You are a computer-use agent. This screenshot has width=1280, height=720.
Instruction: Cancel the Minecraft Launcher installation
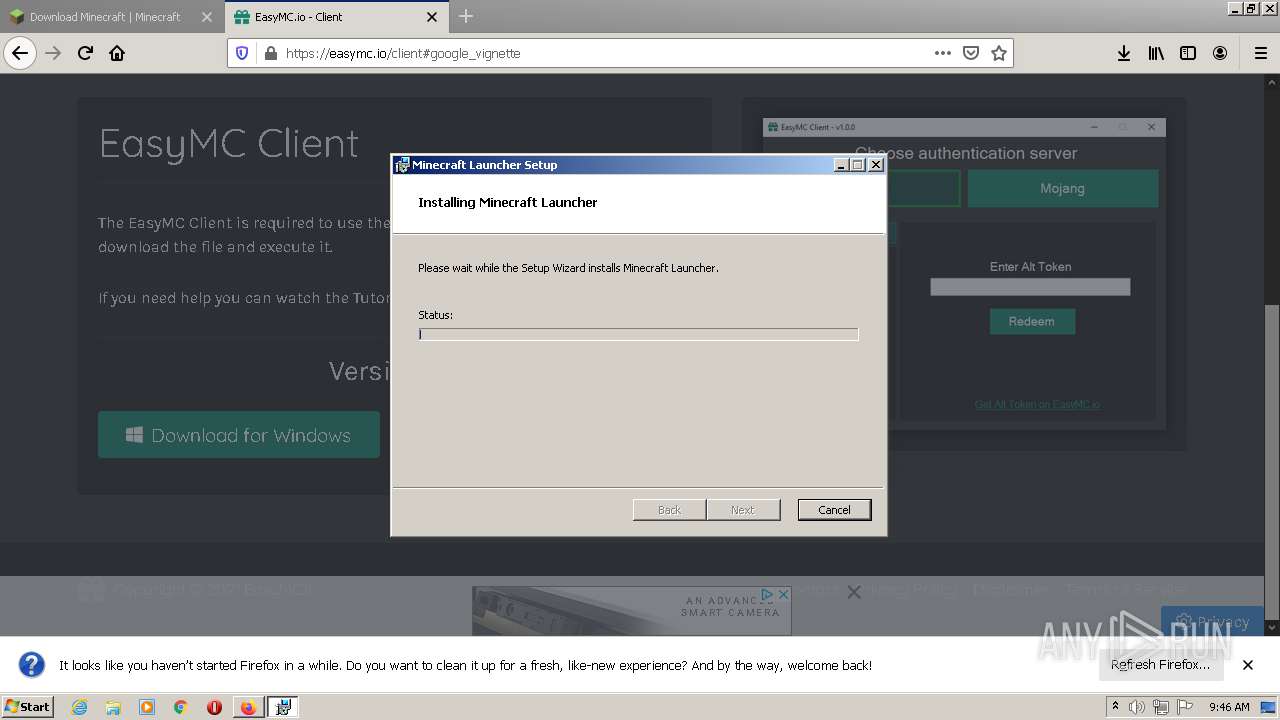[x=834, y=510]
